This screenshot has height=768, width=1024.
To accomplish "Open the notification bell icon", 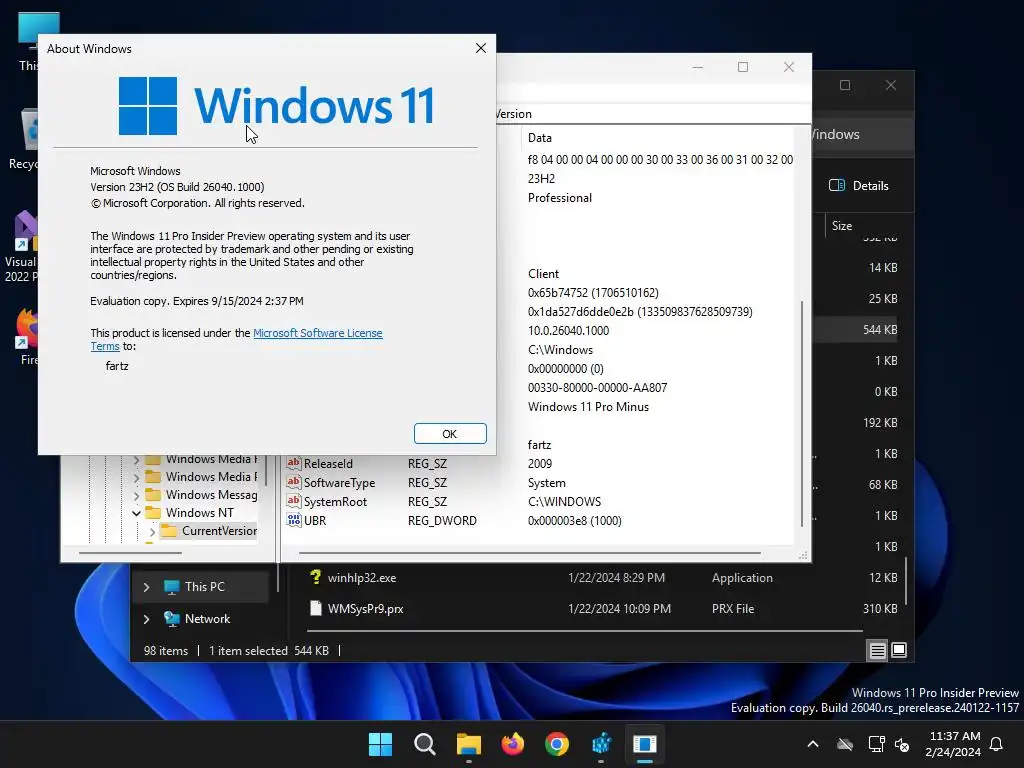I will 997,744.
